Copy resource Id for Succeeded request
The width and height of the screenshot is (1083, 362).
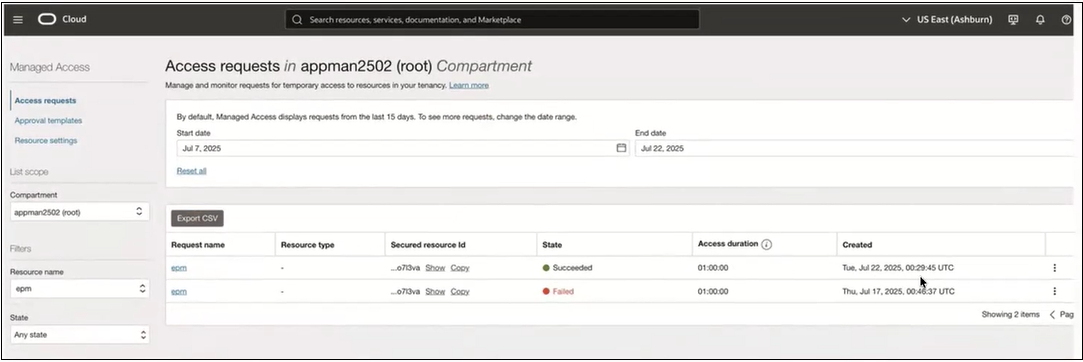coord(460,267)
